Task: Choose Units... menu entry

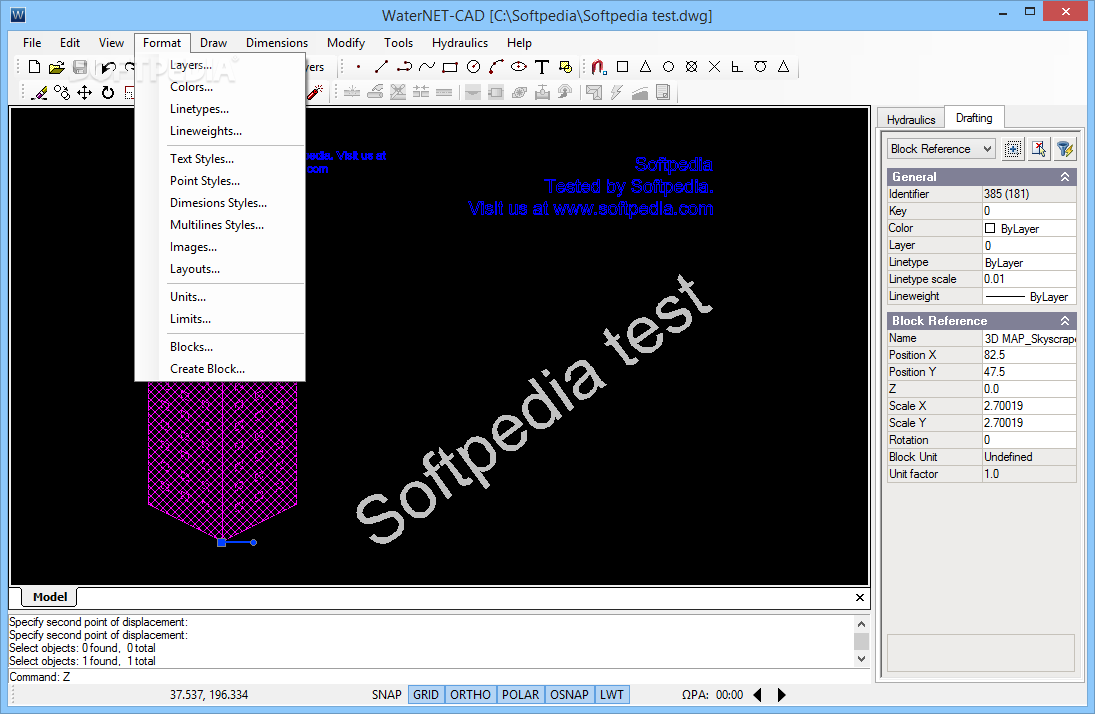Action: 220,297
